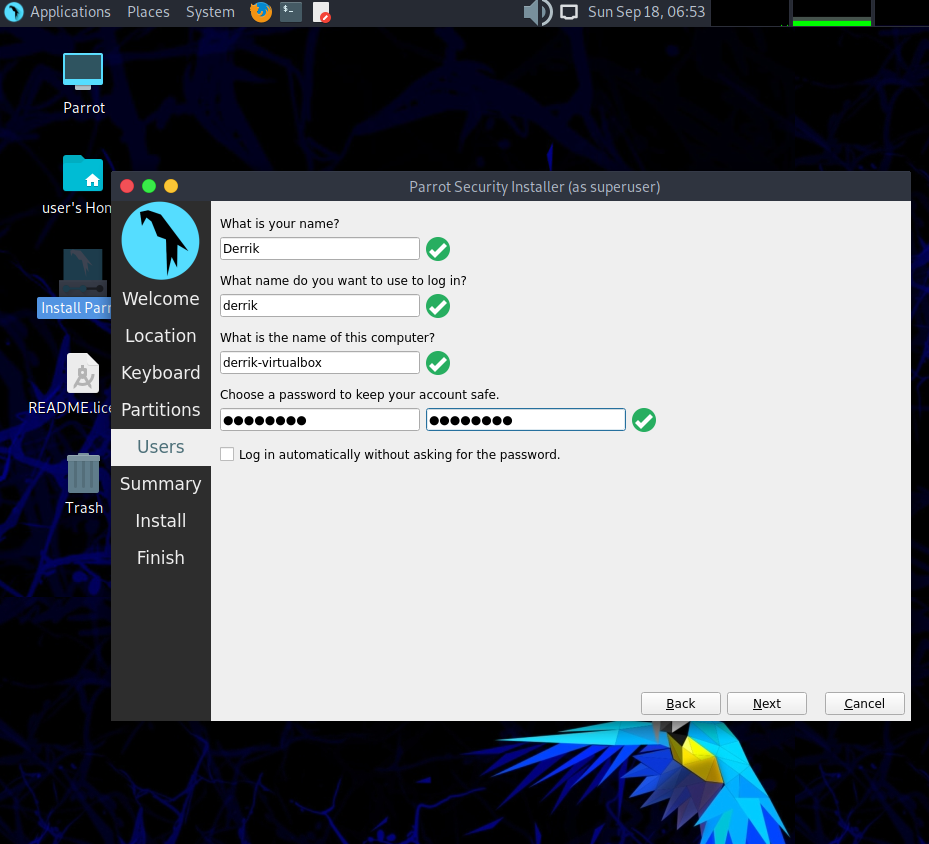Screen dimensions: 929x844
Task: Click the green checkmark beside the password fields
Action: (643, 420)
